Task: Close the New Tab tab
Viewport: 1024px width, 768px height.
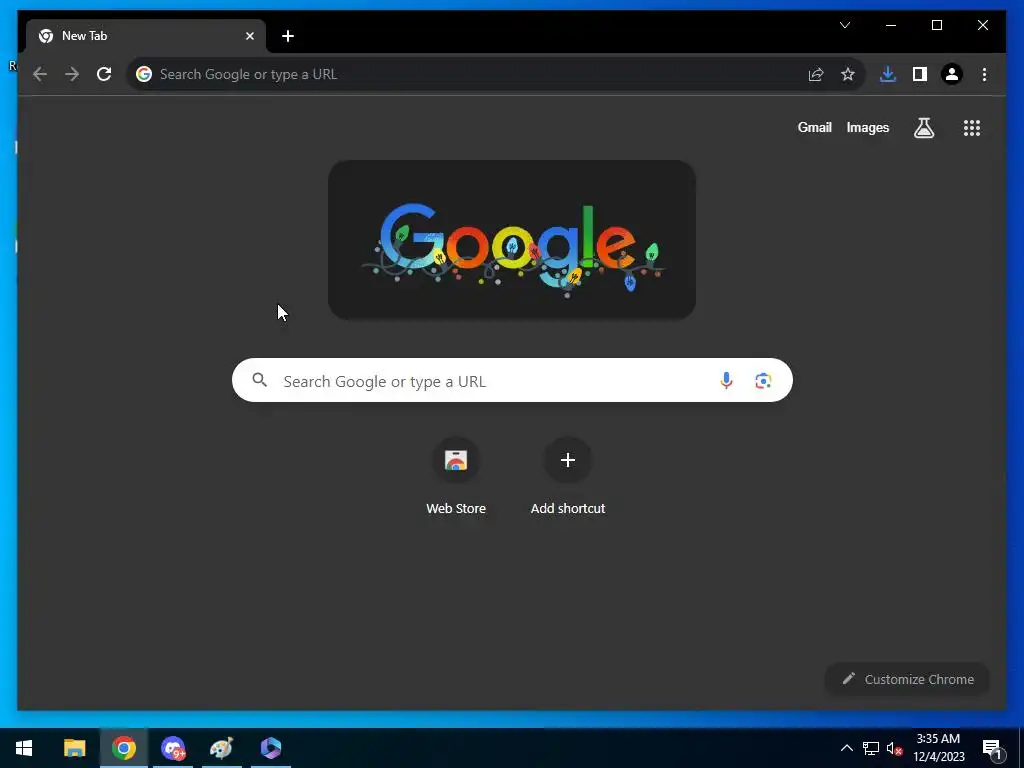Action: (x=249, y=36)
